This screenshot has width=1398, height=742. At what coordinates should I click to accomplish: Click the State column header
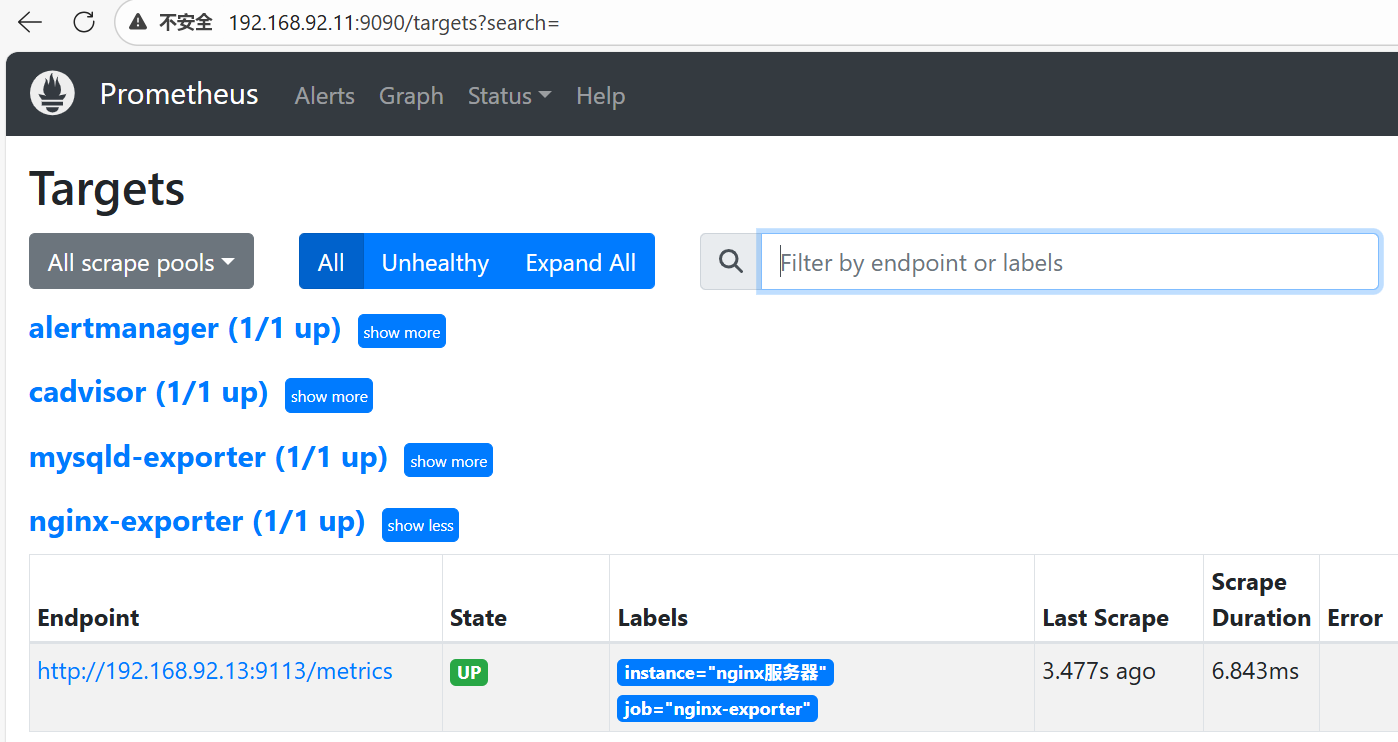click(x=478, y=618)
